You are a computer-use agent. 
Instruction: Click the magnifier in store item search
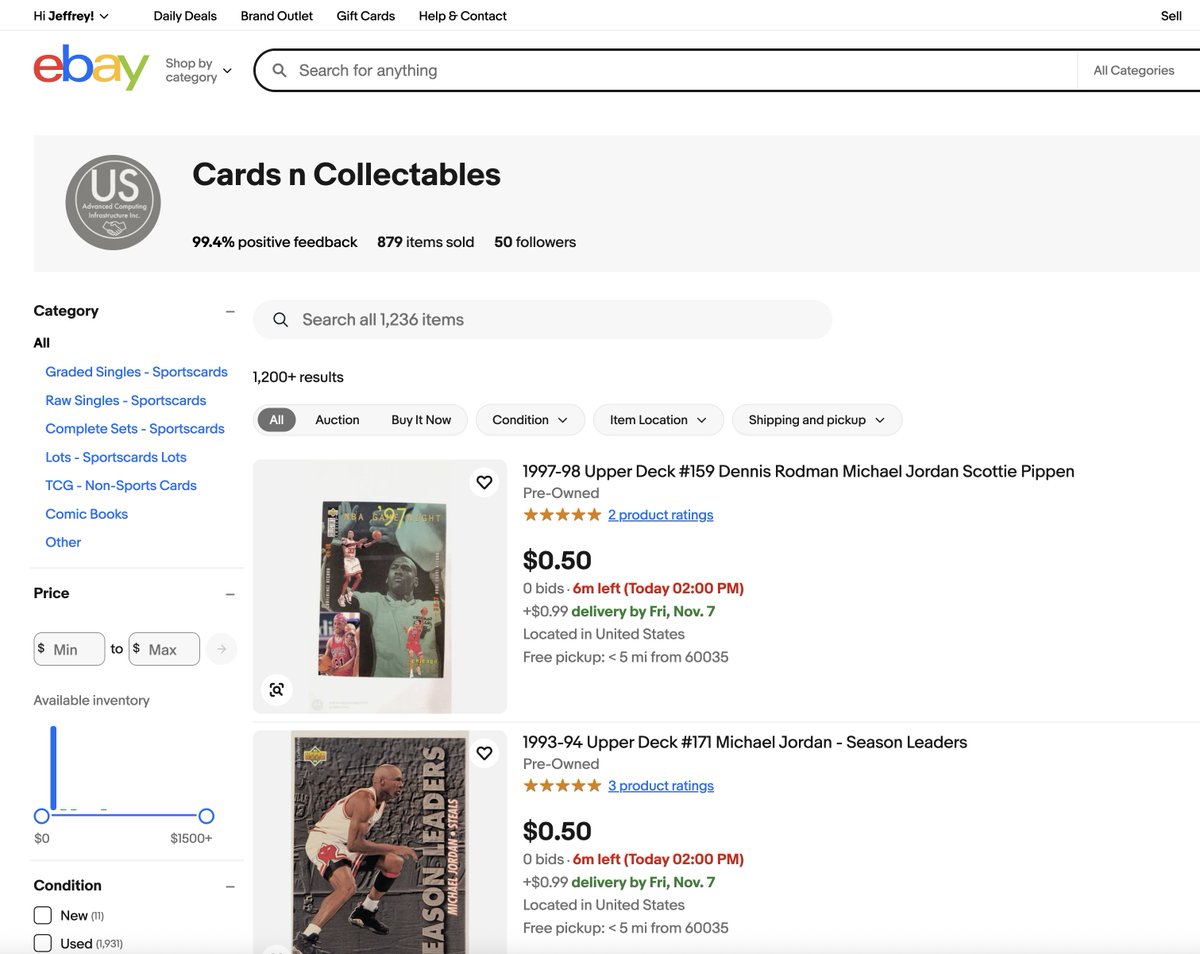tap(282, 320)
